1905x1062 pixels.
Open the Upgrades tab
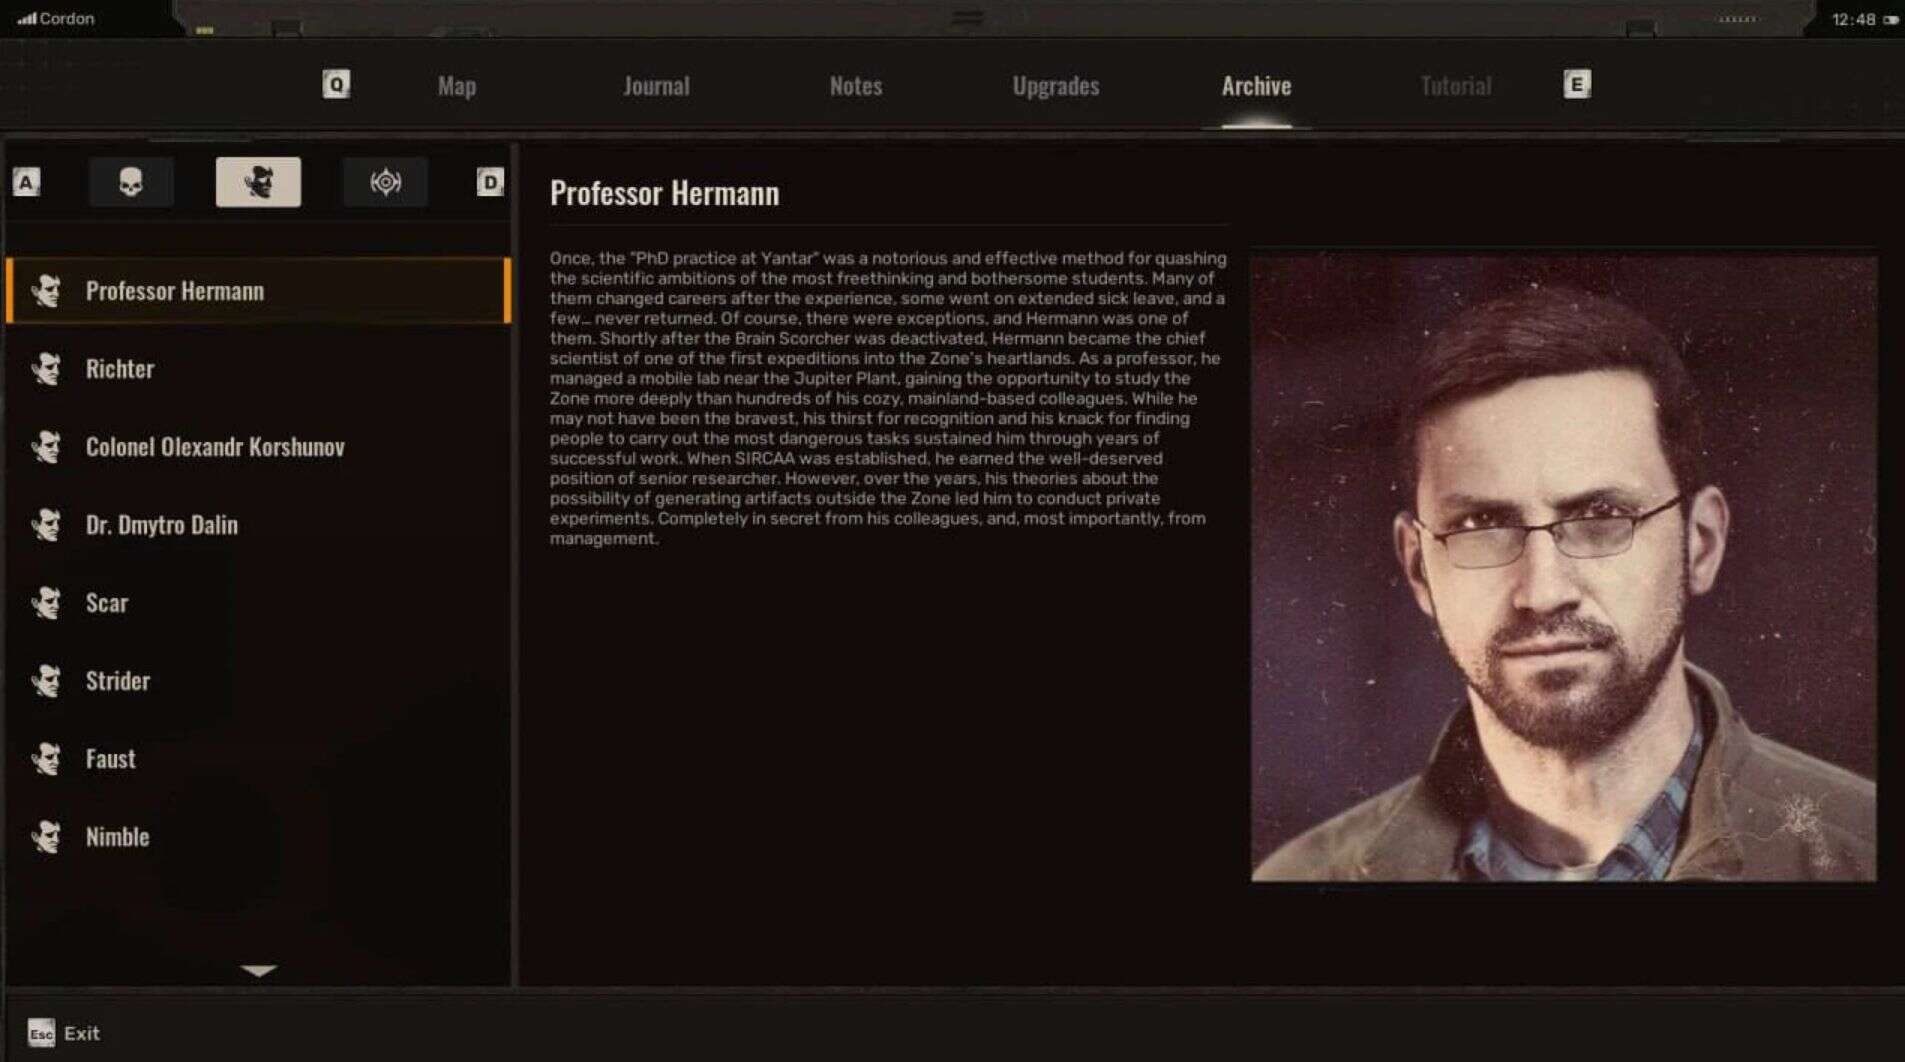click(x=1056, y=86)
